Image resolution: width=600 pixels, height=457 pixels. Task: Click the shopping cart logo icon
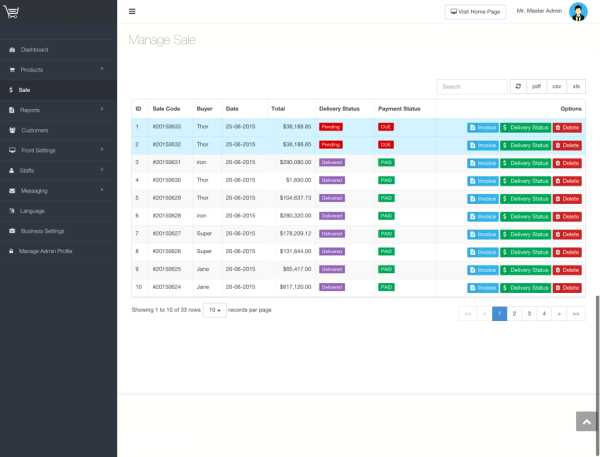(10, 12)
